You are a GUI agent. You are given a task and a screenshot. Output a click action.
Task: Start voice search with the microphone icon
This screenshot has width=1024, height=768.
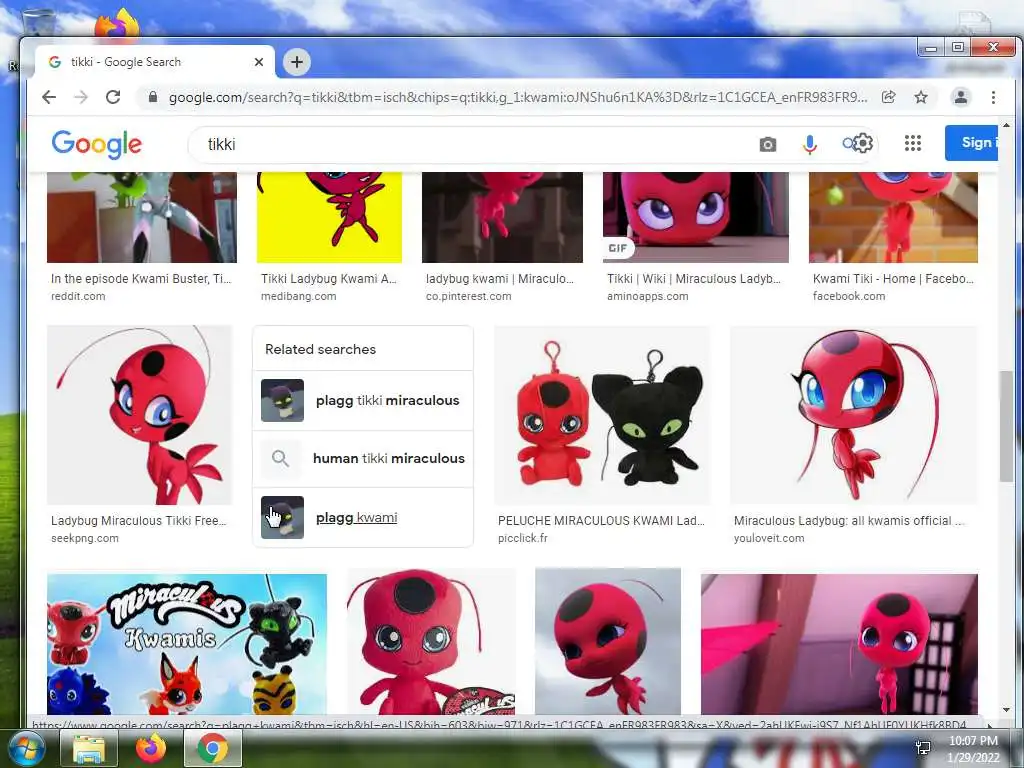810,144
